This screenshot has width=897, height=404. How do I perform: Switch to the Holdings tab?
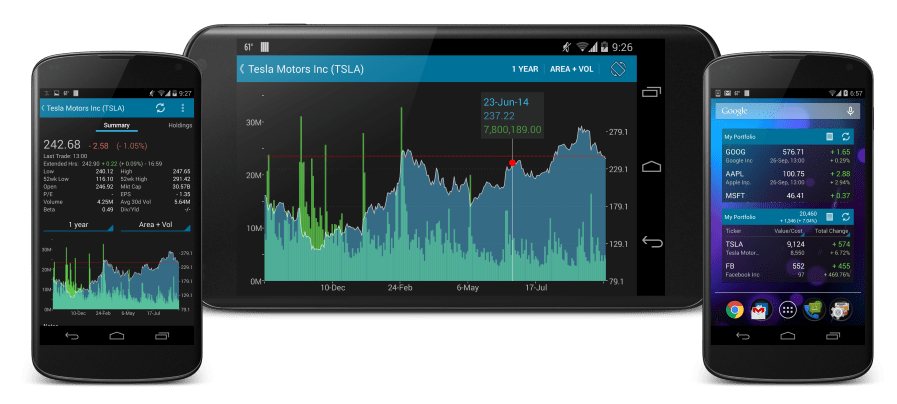[180, 125]
